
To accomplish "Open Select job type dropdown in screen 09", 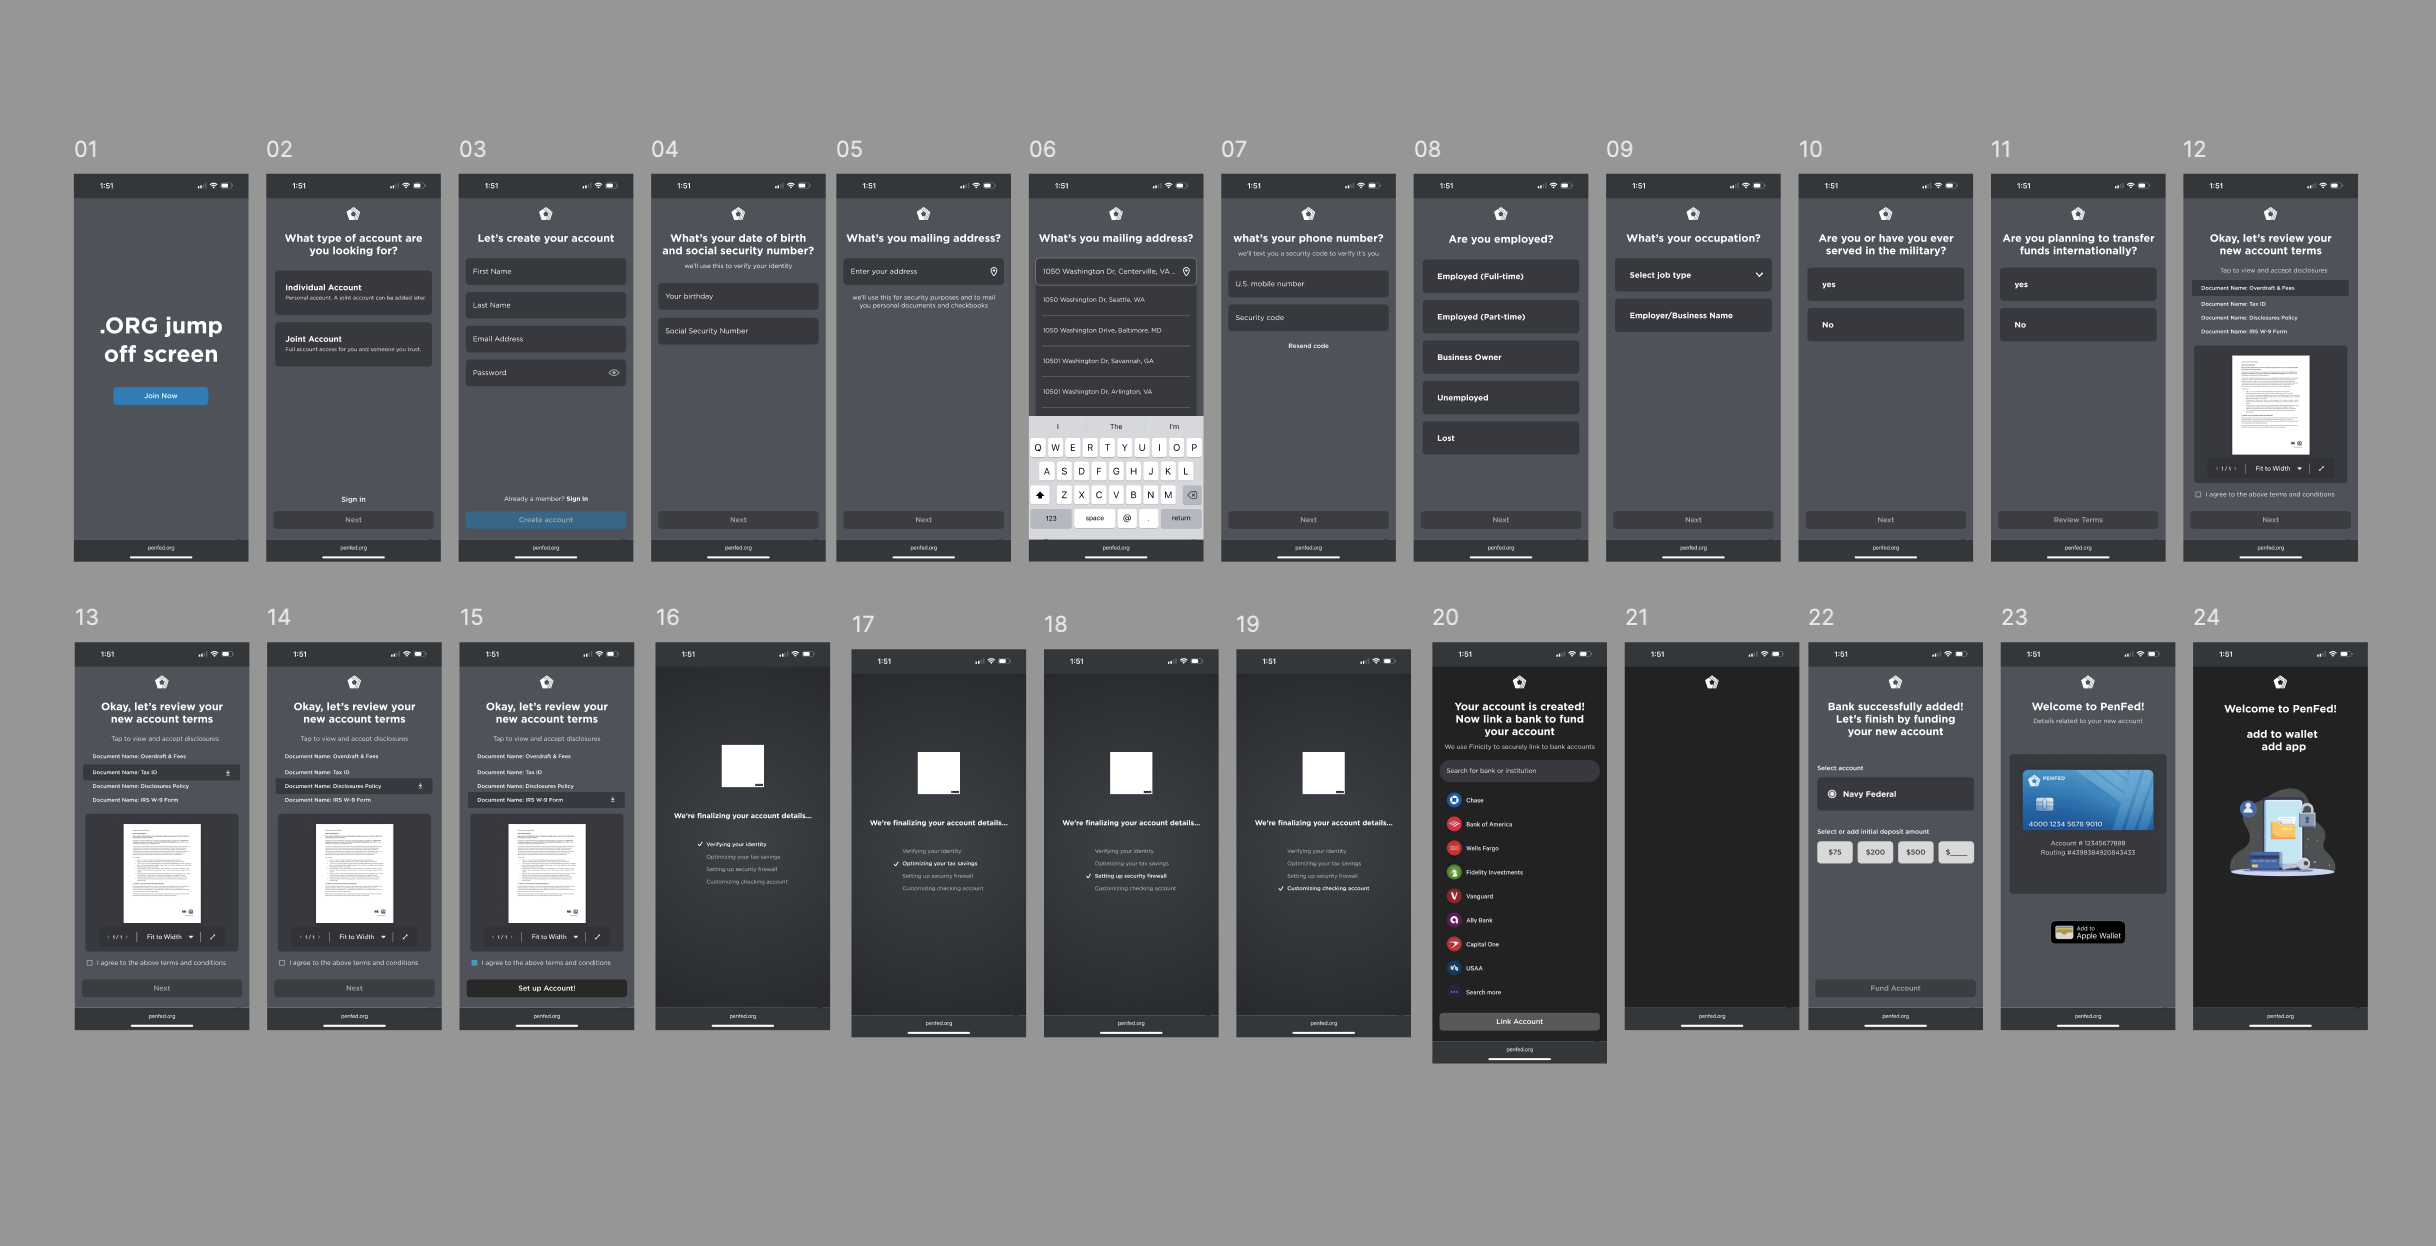I will [x=1692, y=275].
